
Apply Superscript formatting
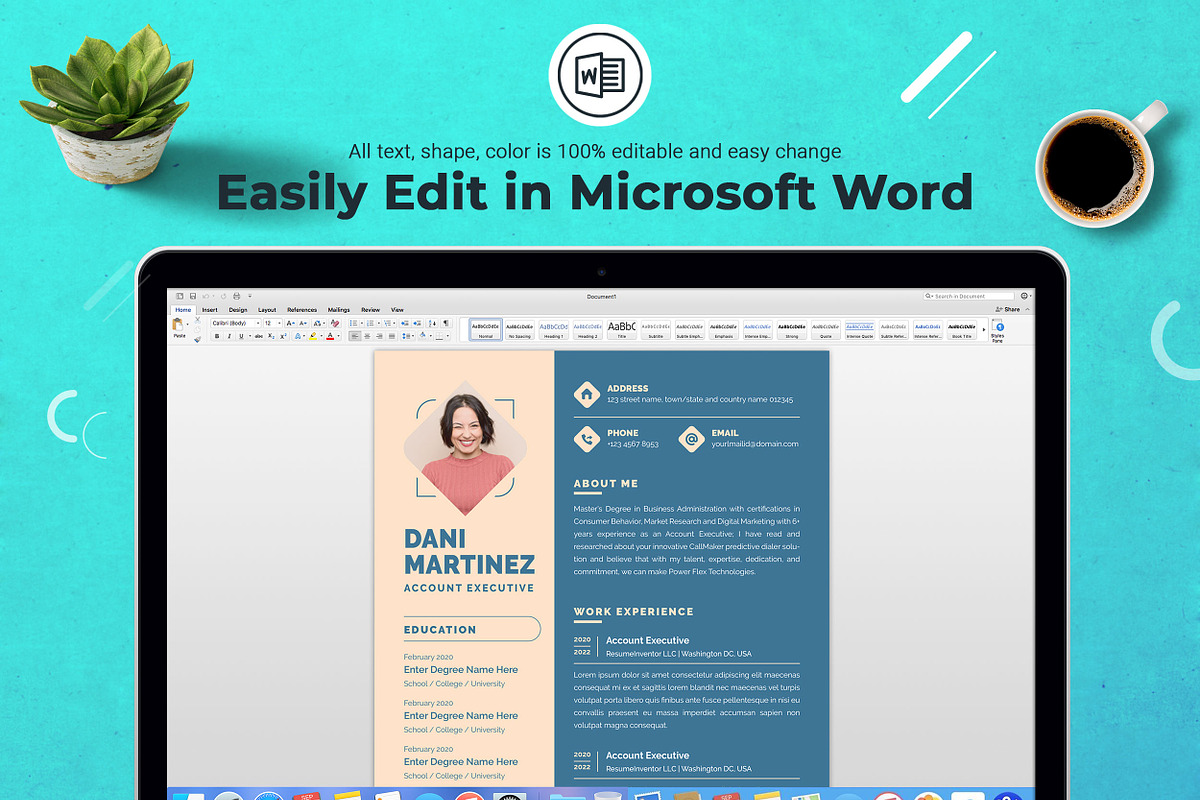pos(283,336)
